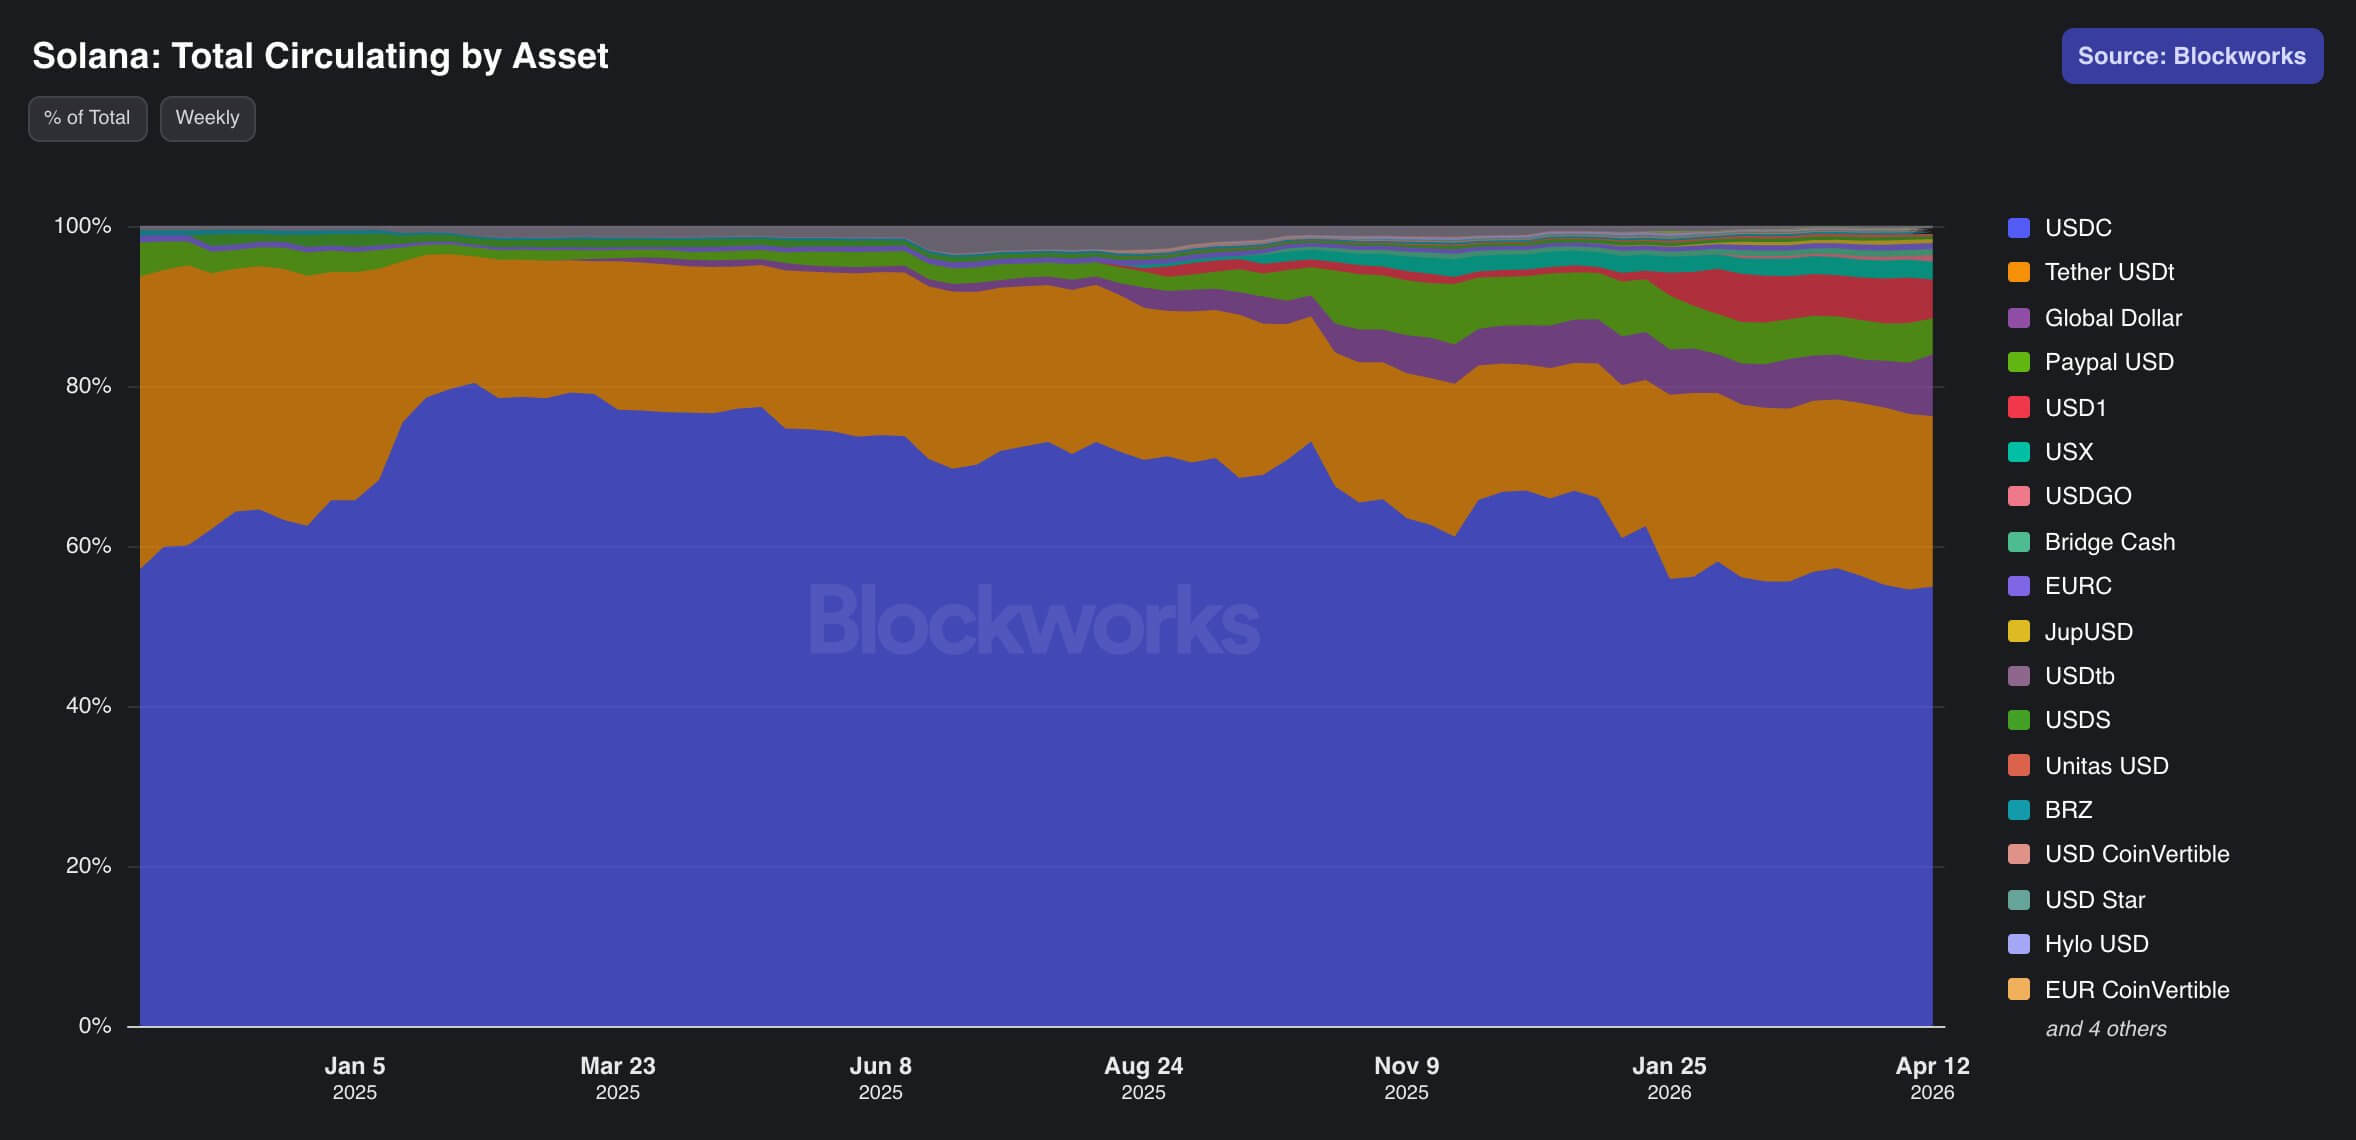The width and height of the screenshot is (2356, 1140).
Task: Open the 'Weekly' frequency selector
Action: 207,118
